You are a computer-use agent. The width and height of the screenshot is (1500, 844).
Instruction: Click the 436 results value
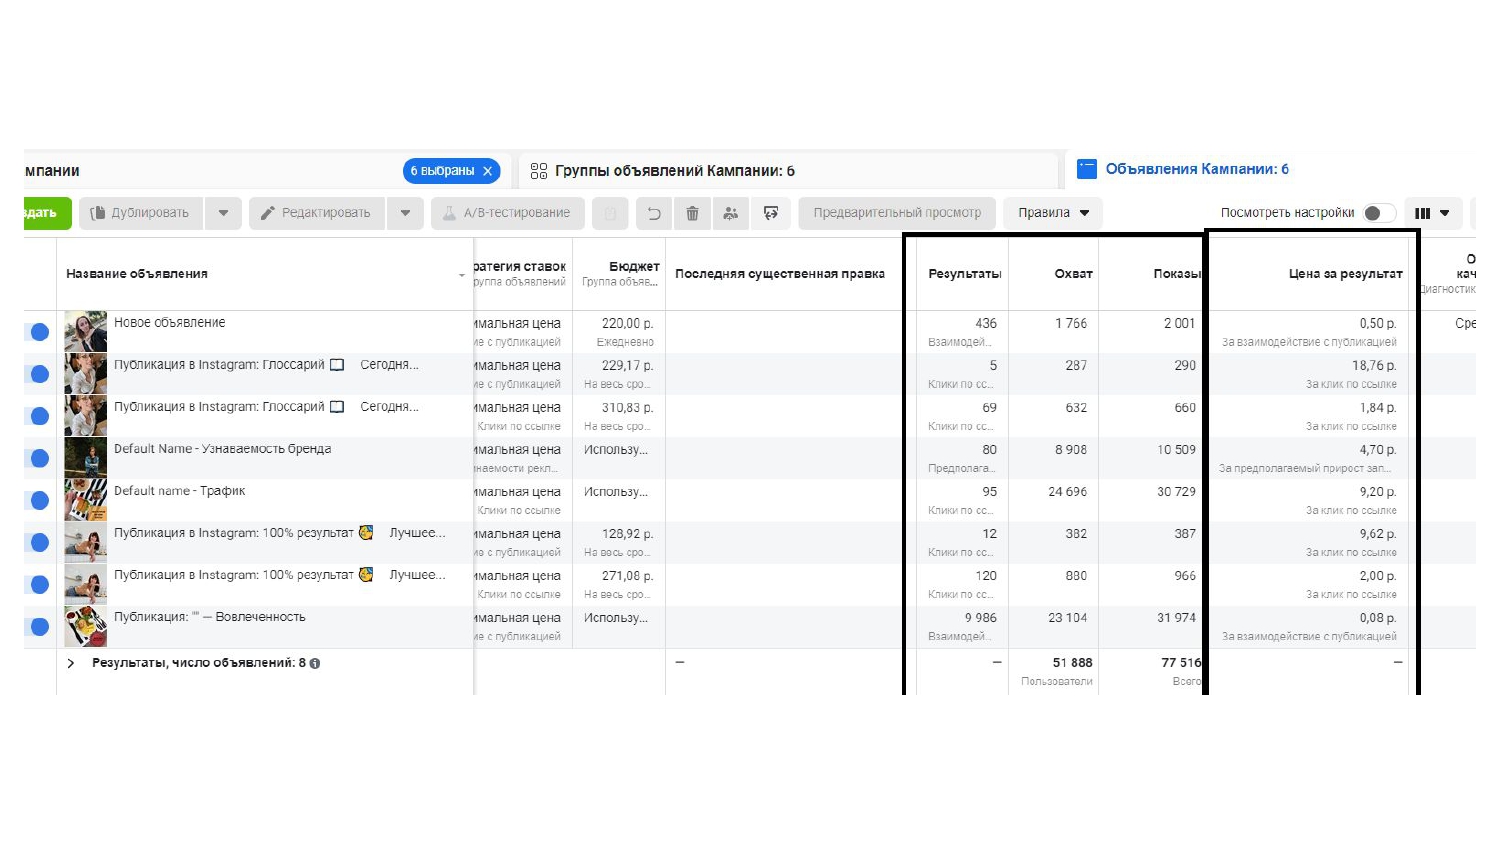[x=986, y=324]
